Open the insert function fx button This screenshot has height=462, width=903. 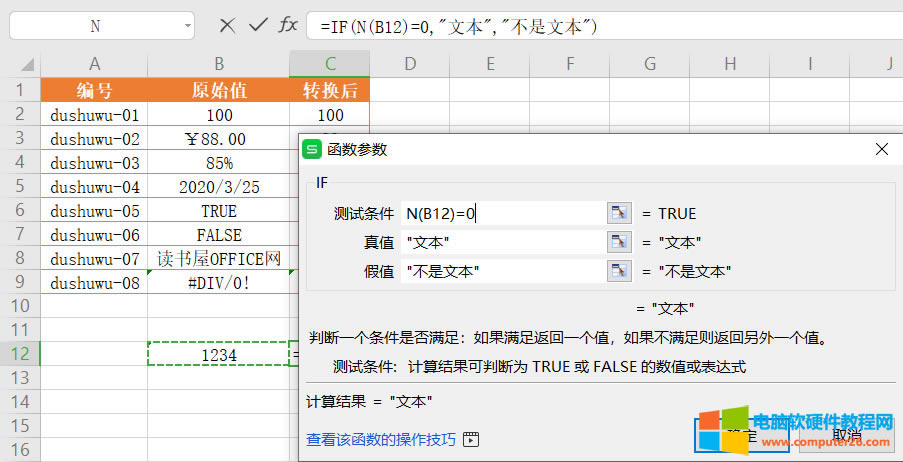(x=288, y=26)
